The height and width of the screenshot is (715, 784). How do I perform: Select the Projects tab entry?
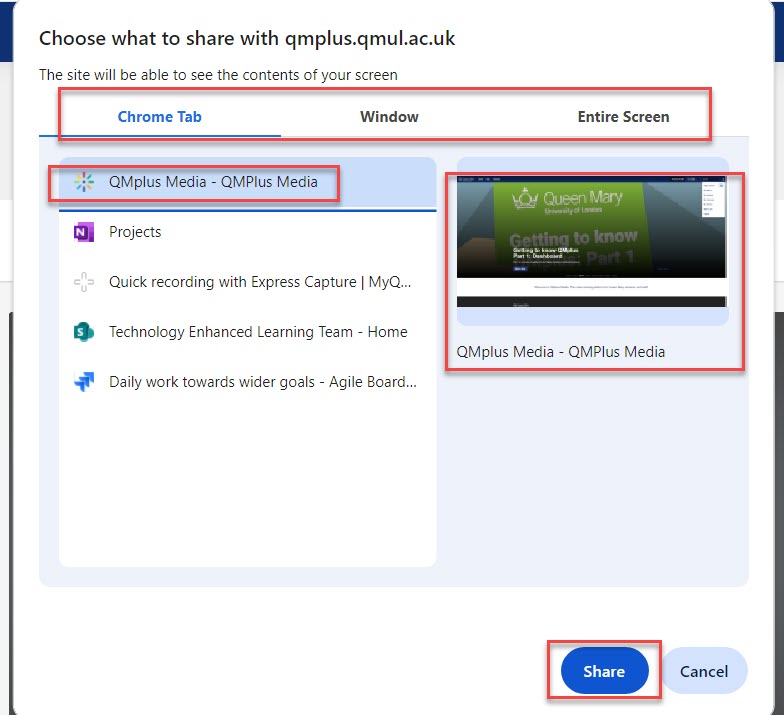(248, 232)
